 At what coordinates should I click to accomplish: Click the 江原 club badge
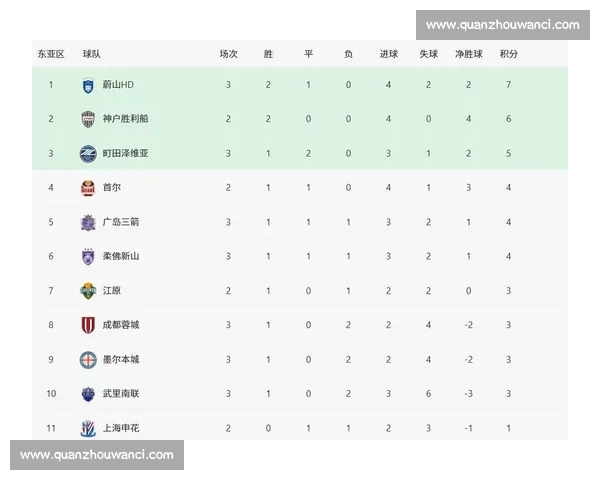(88, 291)
